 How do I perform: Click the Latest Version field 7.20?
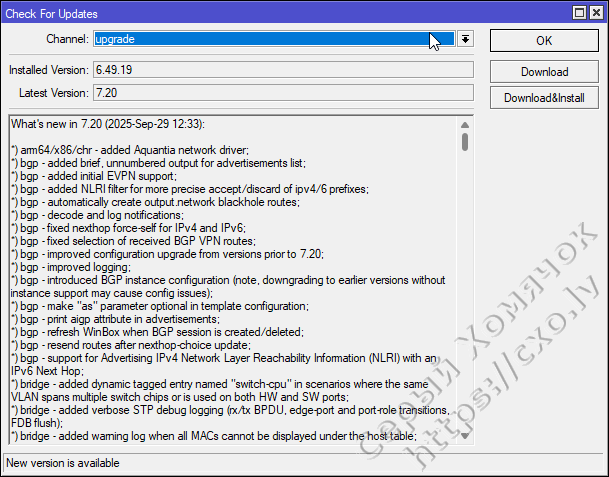(x=282, y=92)
